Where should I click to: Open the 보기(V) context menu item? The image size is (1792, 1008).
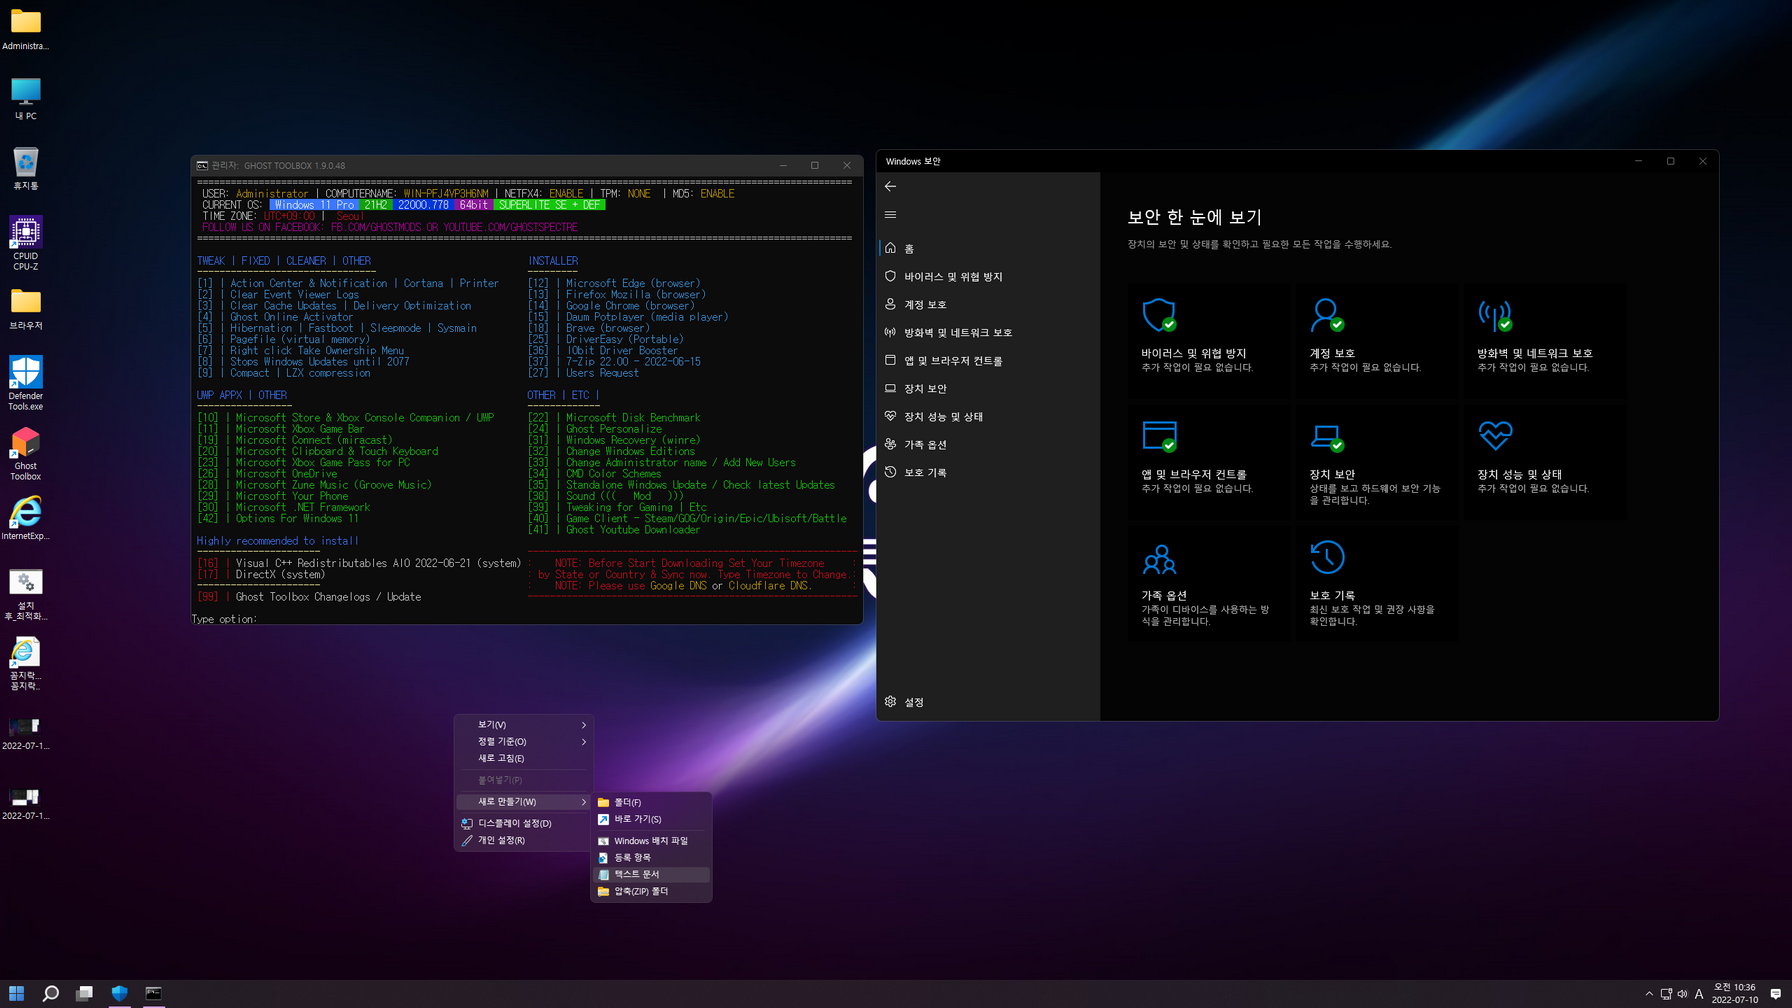[523, 725]
